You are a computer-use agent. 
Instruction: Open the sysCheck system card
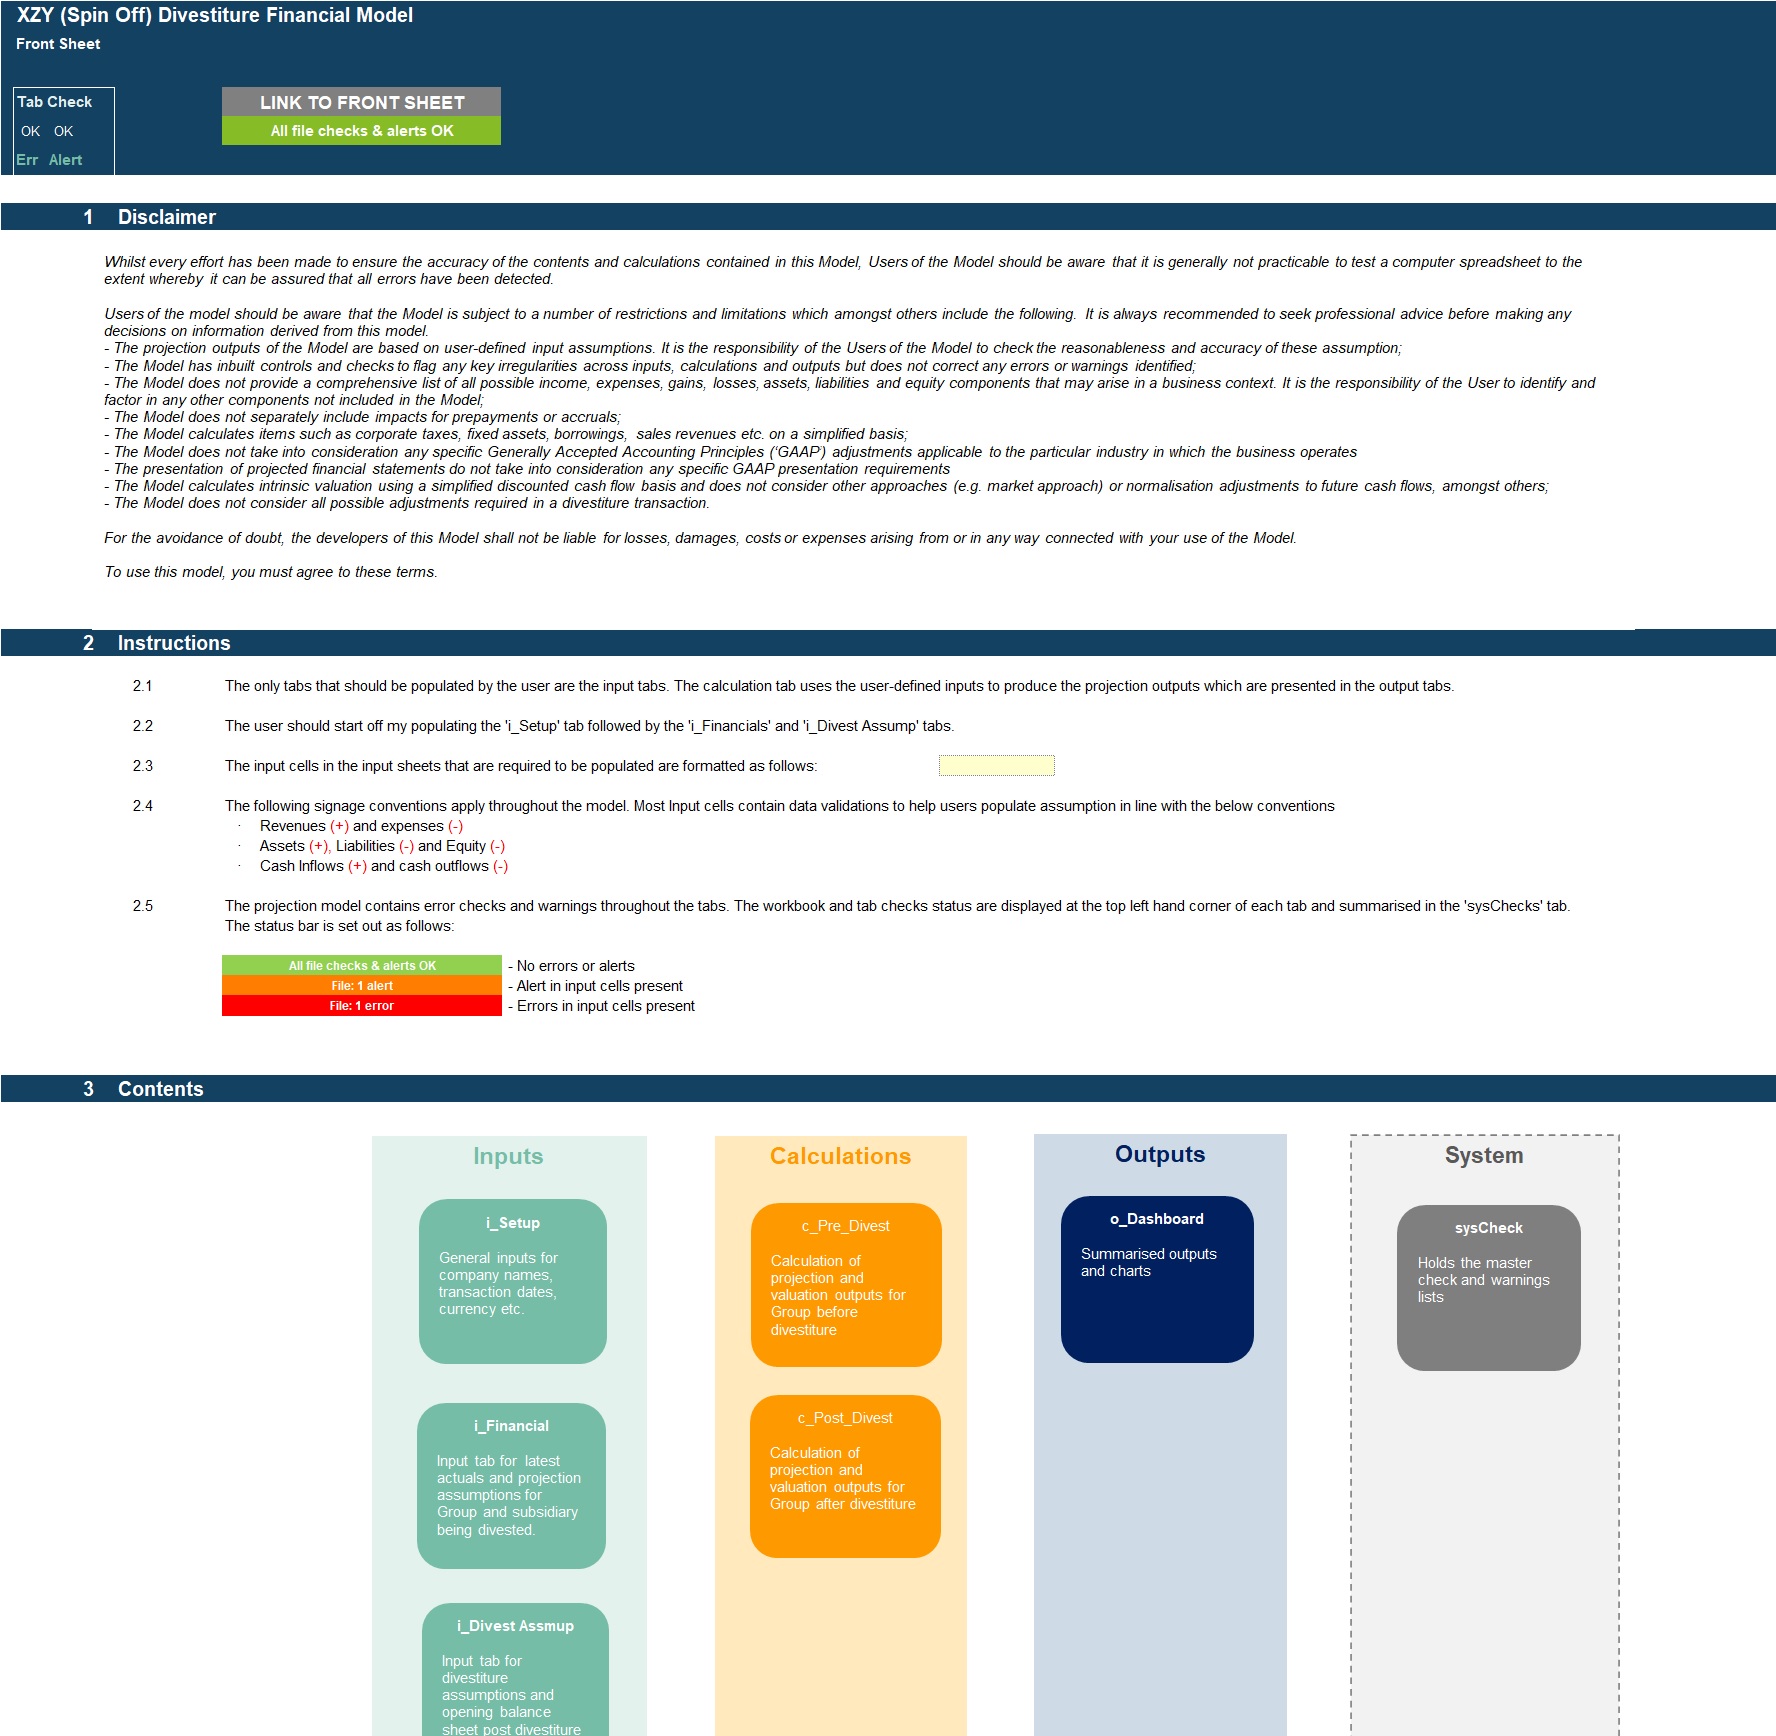coord(1489,1288)
